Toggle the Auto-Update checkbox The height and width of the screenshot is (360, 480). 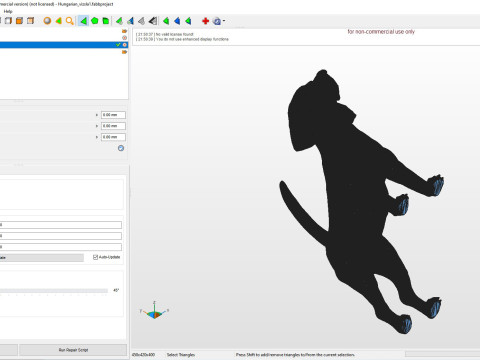[95, 257]
